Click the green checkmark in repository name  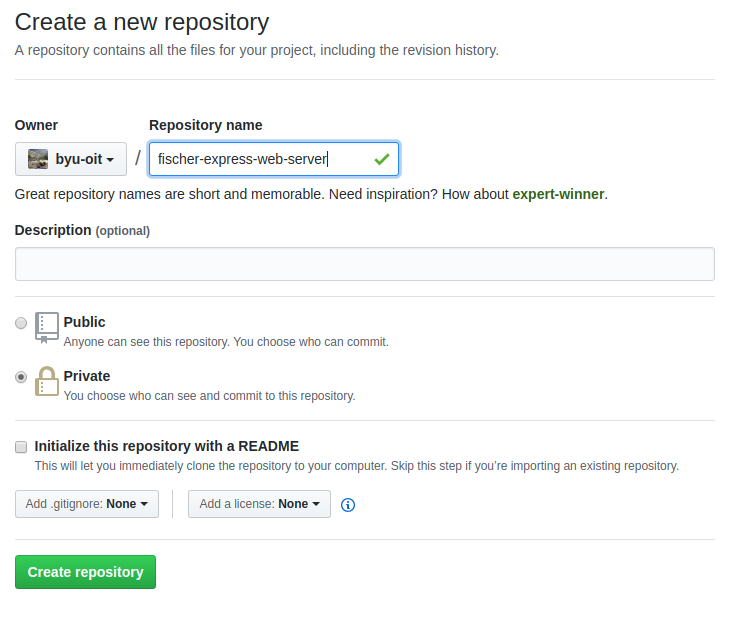point(382,160)
